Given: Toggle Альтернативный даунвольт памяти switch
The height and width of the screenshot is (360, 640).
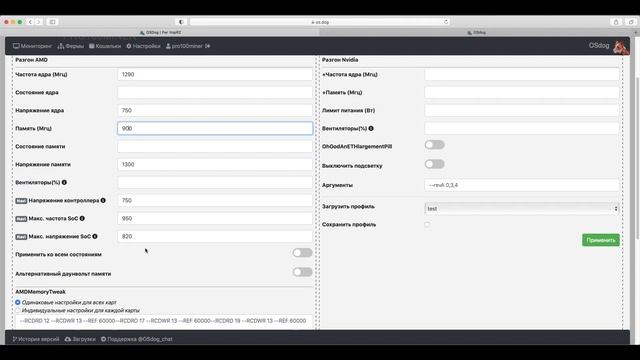Looking at the screenshot, I should point(302,272).
